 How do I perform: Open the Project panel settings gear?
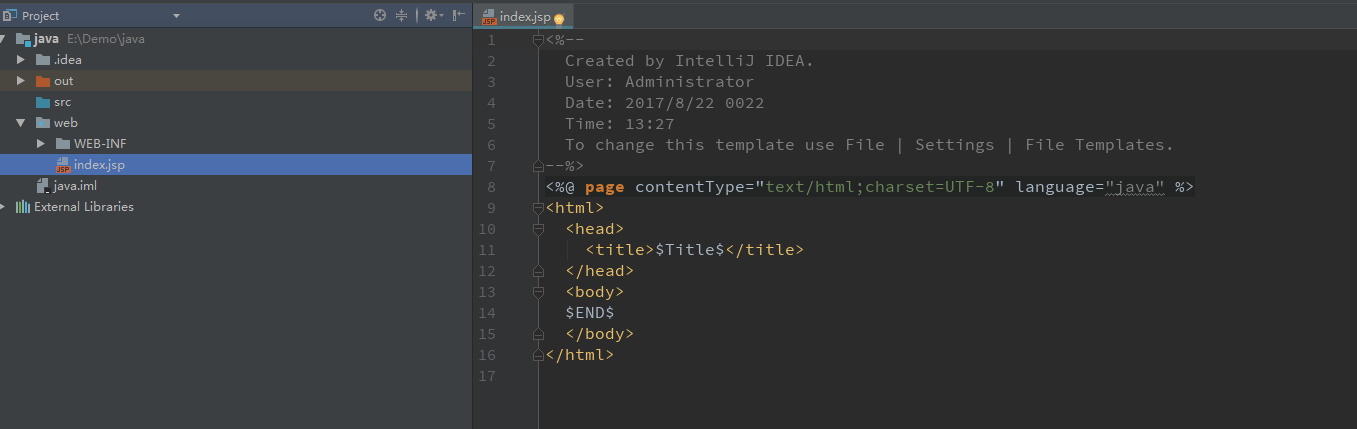point(431,15)
